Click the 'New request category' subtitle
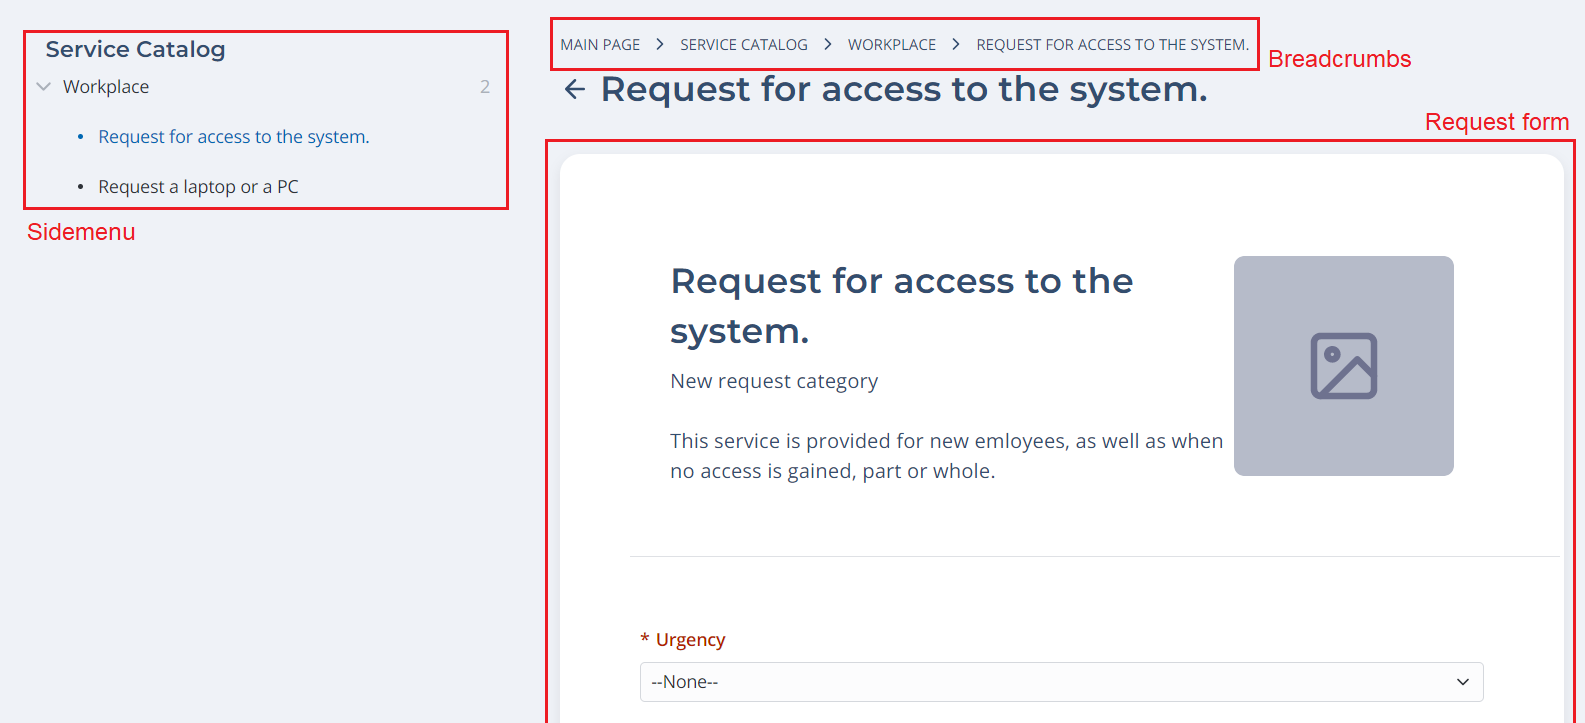The width and height of the screenshot is (1585, 723). coord(774,381)
